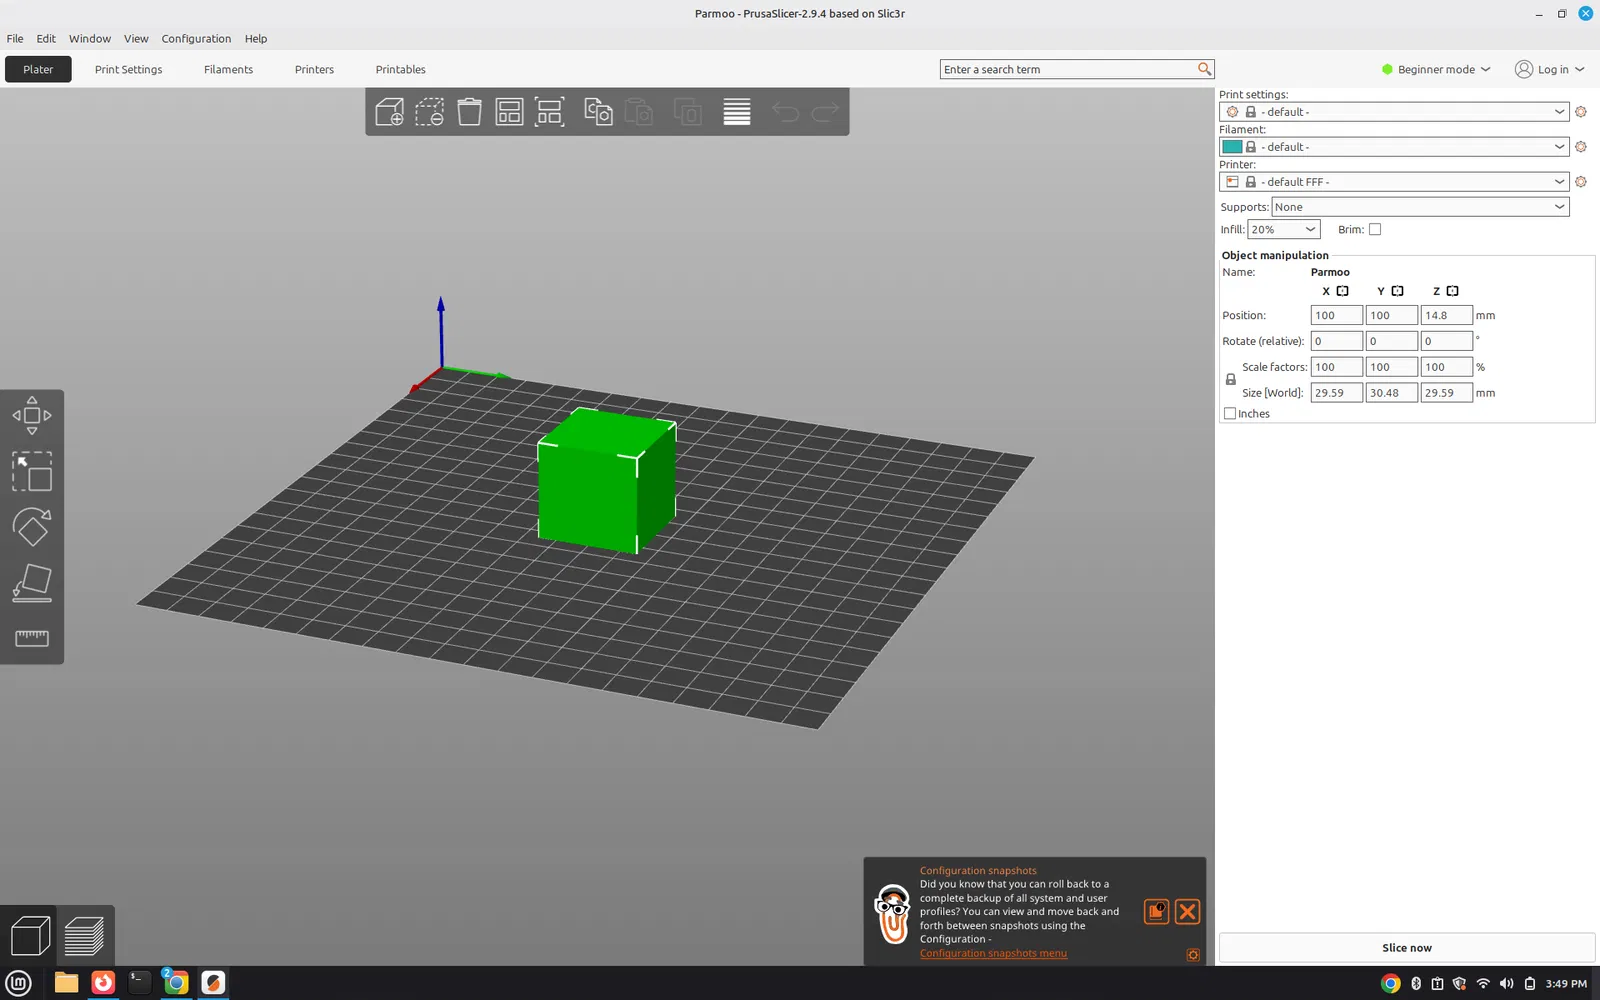
Task: Click the Z axis mirror icon
Action: pyautogui.click(x=1453, y=291)
